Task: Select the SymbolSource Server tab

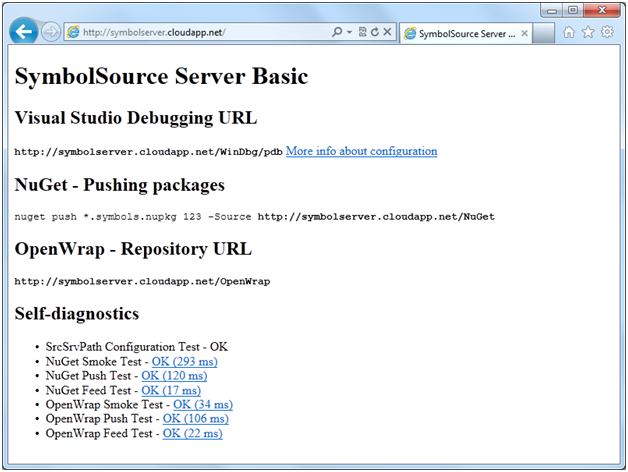Action: pyautogui.click(x=466, y=34)
